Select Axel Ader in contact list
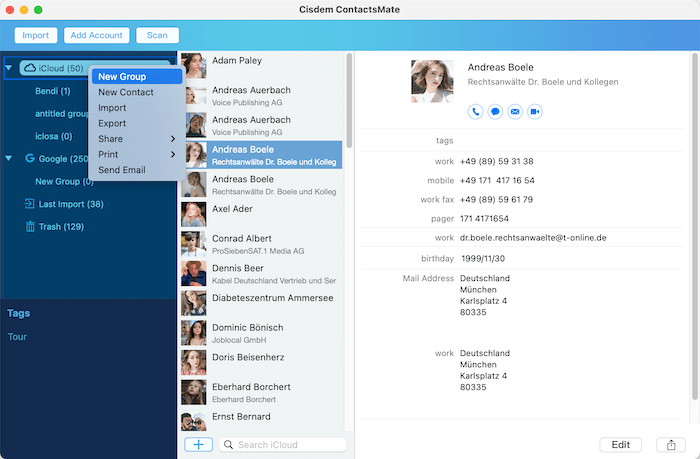 coord(262,214)
